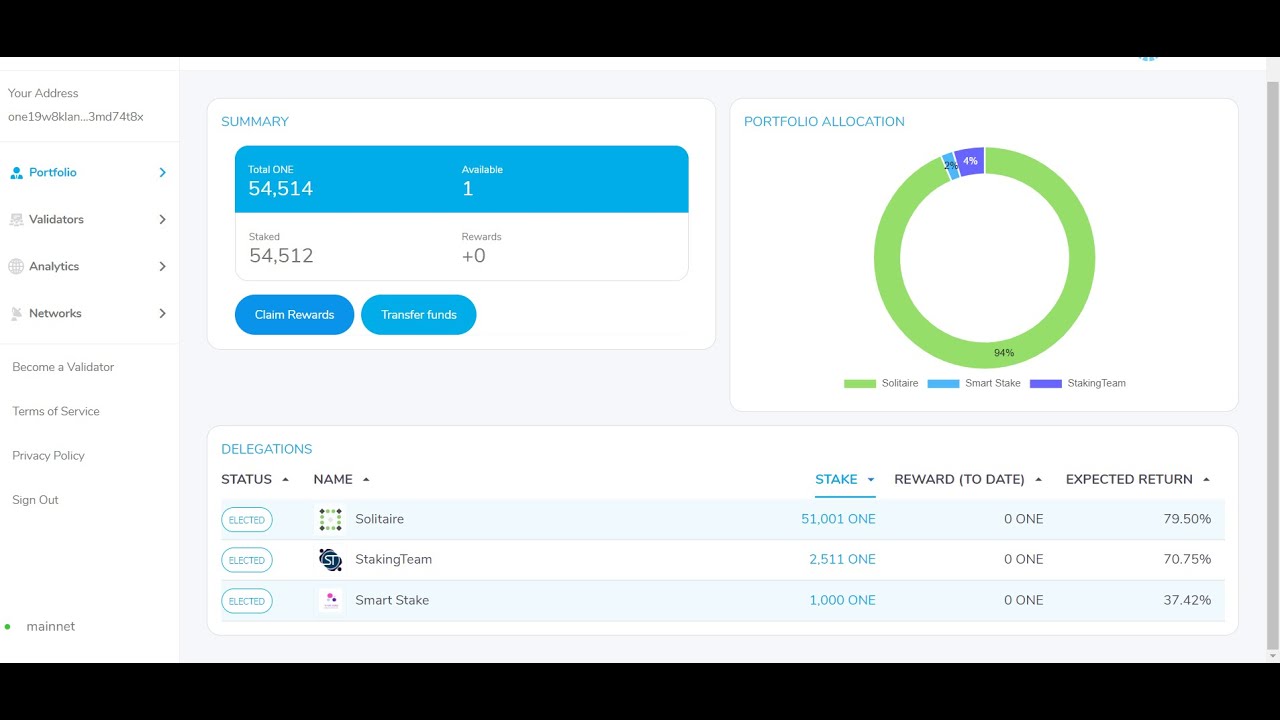Click the 4% purple donut segment
This screenshot has width=1280, height=720.
970,161
